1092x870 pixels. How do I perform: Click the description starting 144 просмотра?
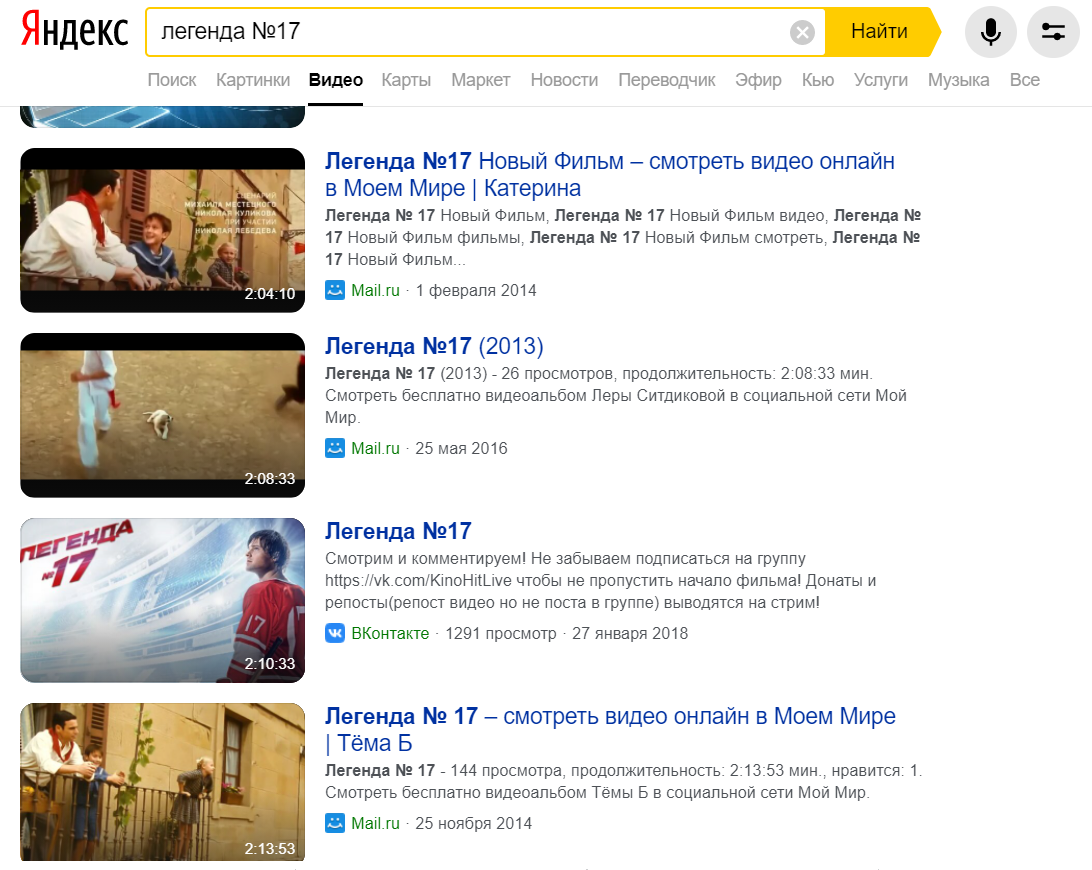click(623, 782)
